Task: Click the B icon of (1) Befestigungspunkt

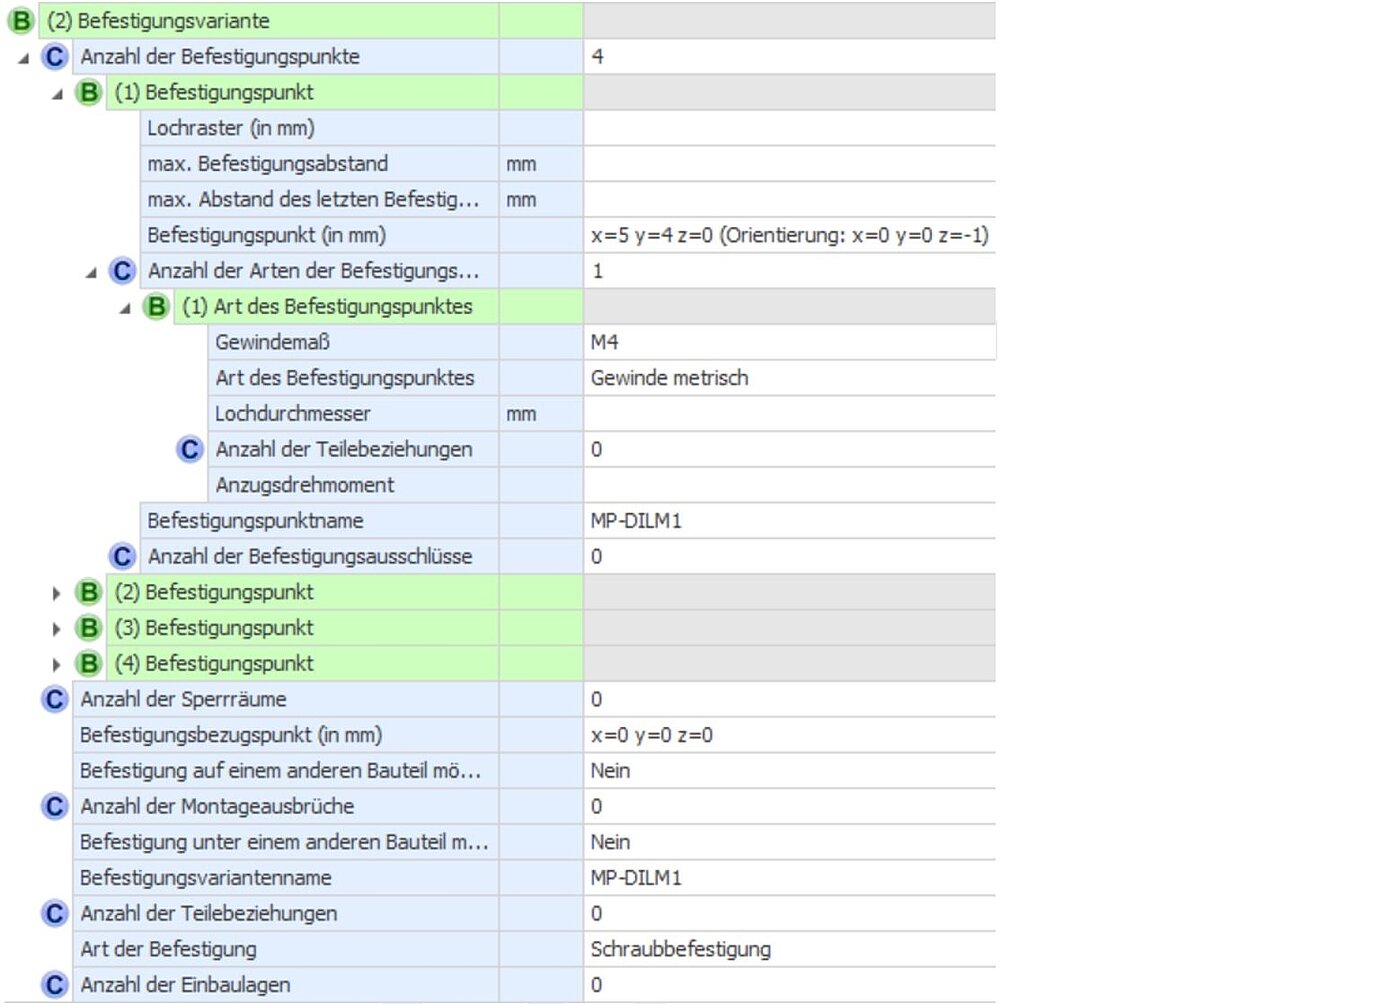Action: [x=89, y=92]
